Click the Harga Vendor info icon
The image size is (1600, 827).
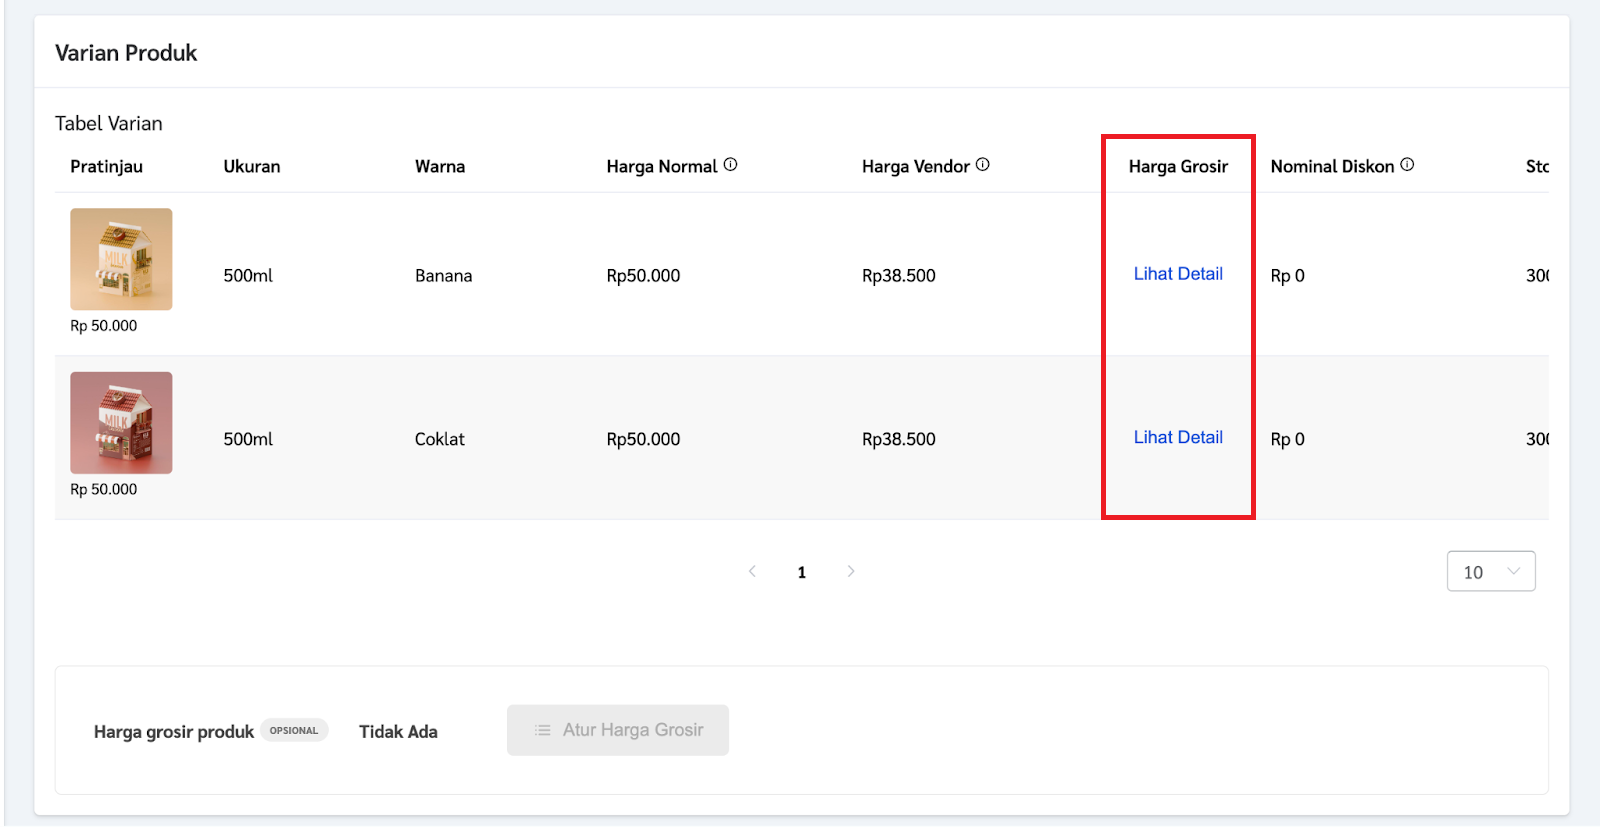tap(983, 165)
